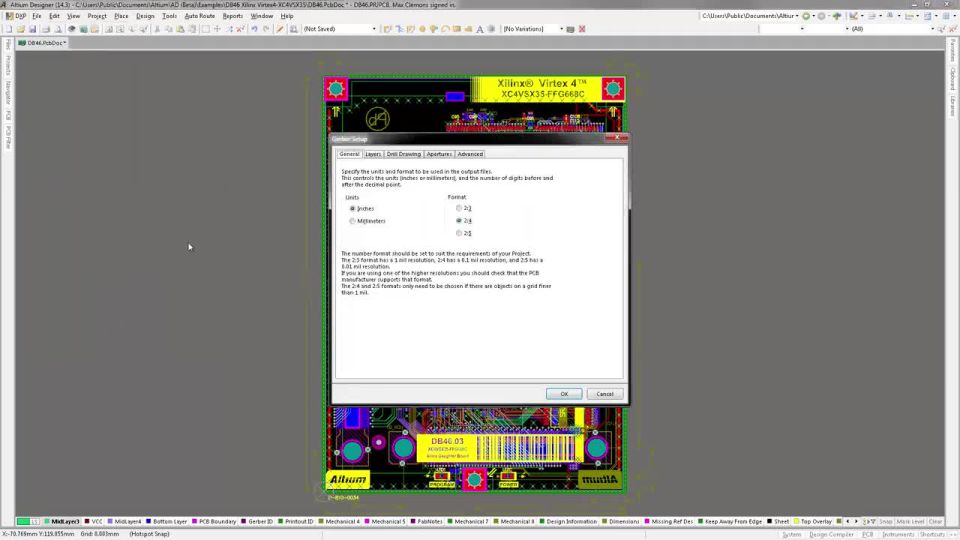Image resolution: width=960 pixels, height=540 pixels.
Task: Open the Projects side panel tab
Action: click(8, 66)
